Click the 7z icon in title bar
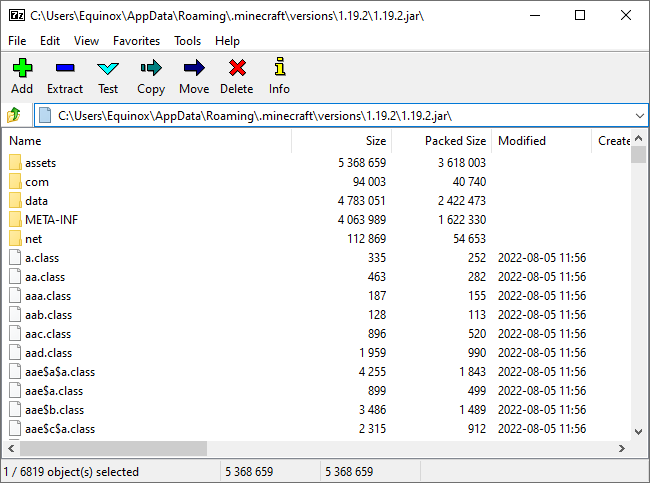The height and width of the screenshot is (483, 650). tap(17, 16)
